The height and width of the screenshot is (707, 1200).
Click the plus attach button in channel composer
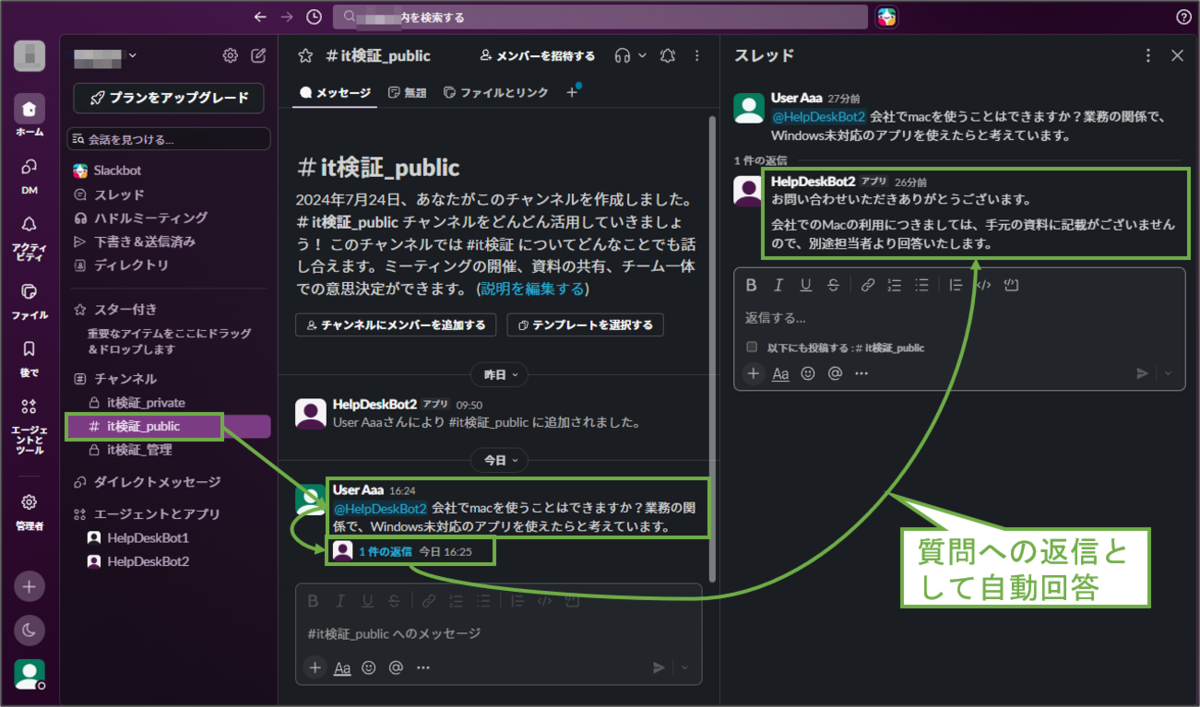click(315, 668)
